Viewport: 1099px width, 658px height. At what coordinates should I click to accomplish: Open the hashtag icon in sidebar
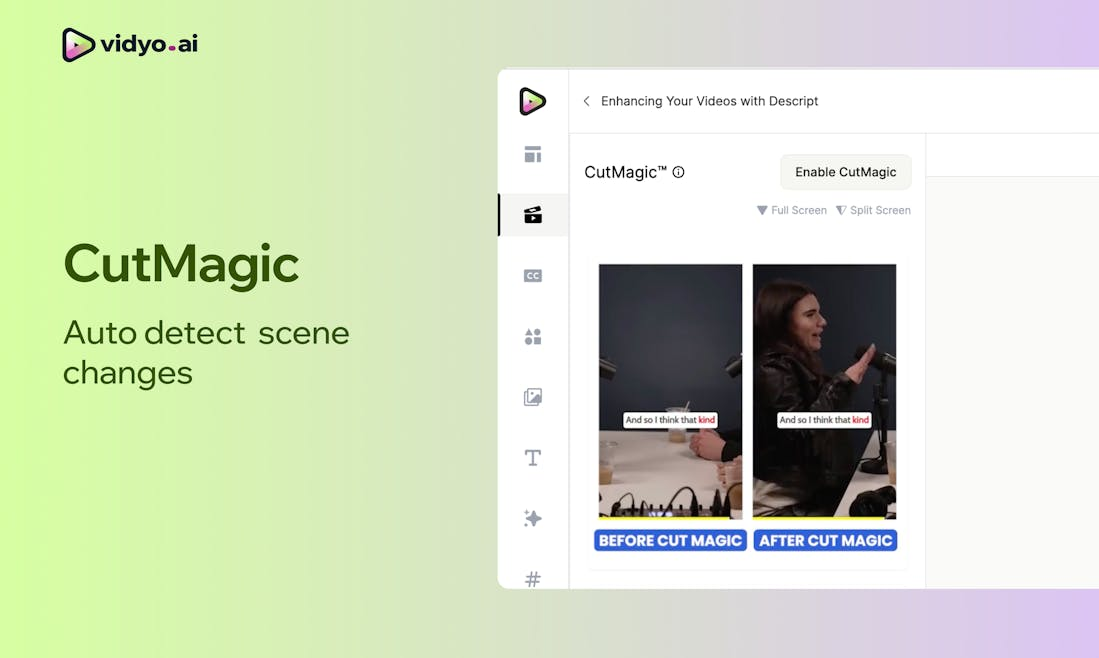click(533, 579)
